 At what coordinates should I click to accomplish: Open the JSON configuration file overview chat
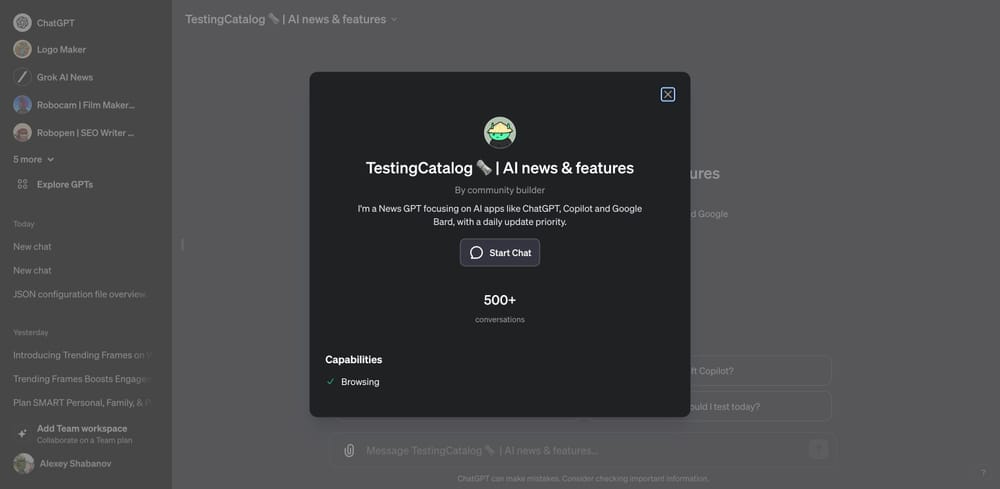pyautogui.click(x=79, y=295)
